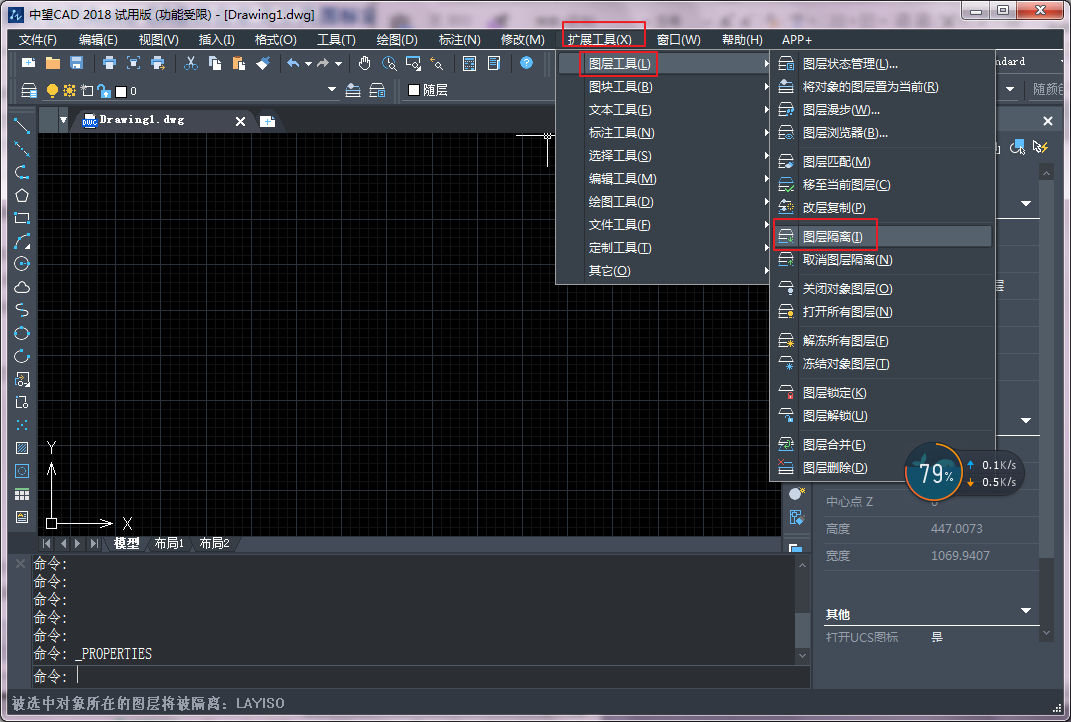Toggle the layer freeze sun icon
Screen dimensions: 1071x722
coord(69,91)
